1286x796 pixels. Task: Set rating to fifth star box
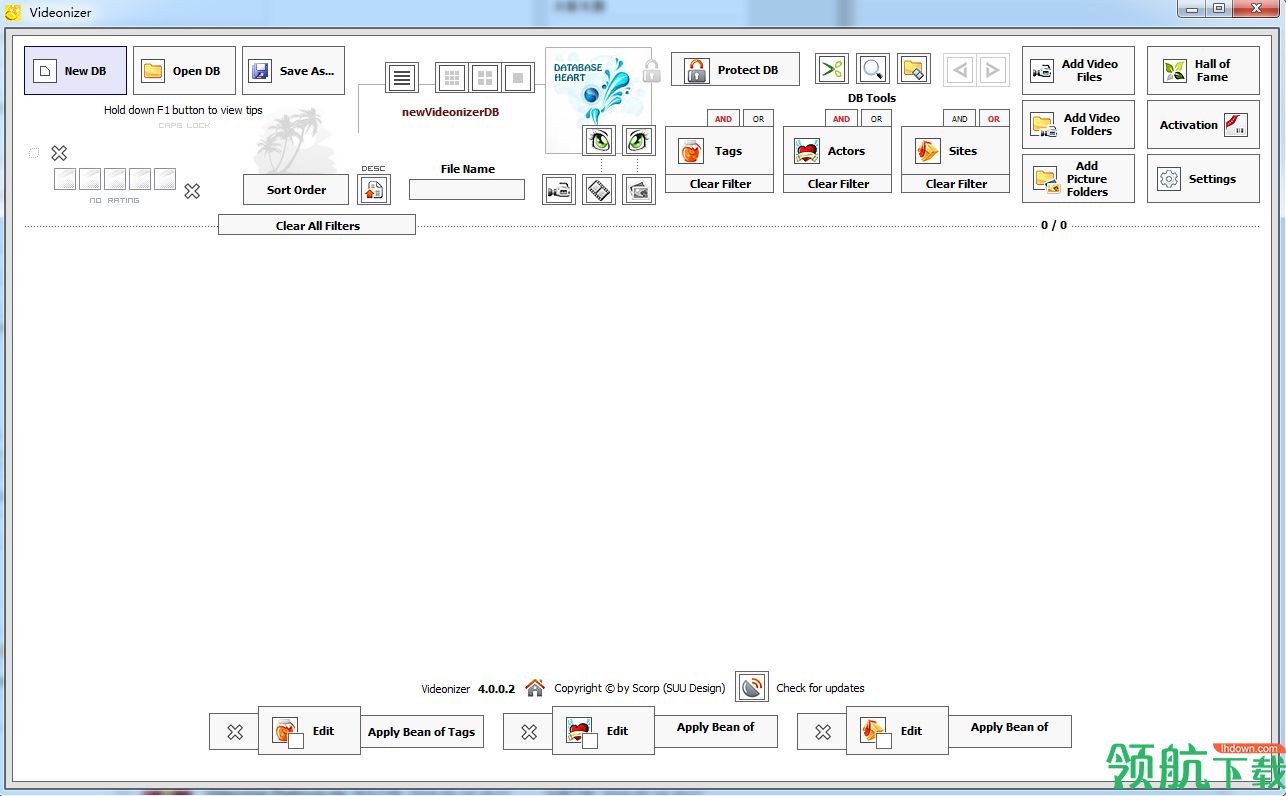165,179
